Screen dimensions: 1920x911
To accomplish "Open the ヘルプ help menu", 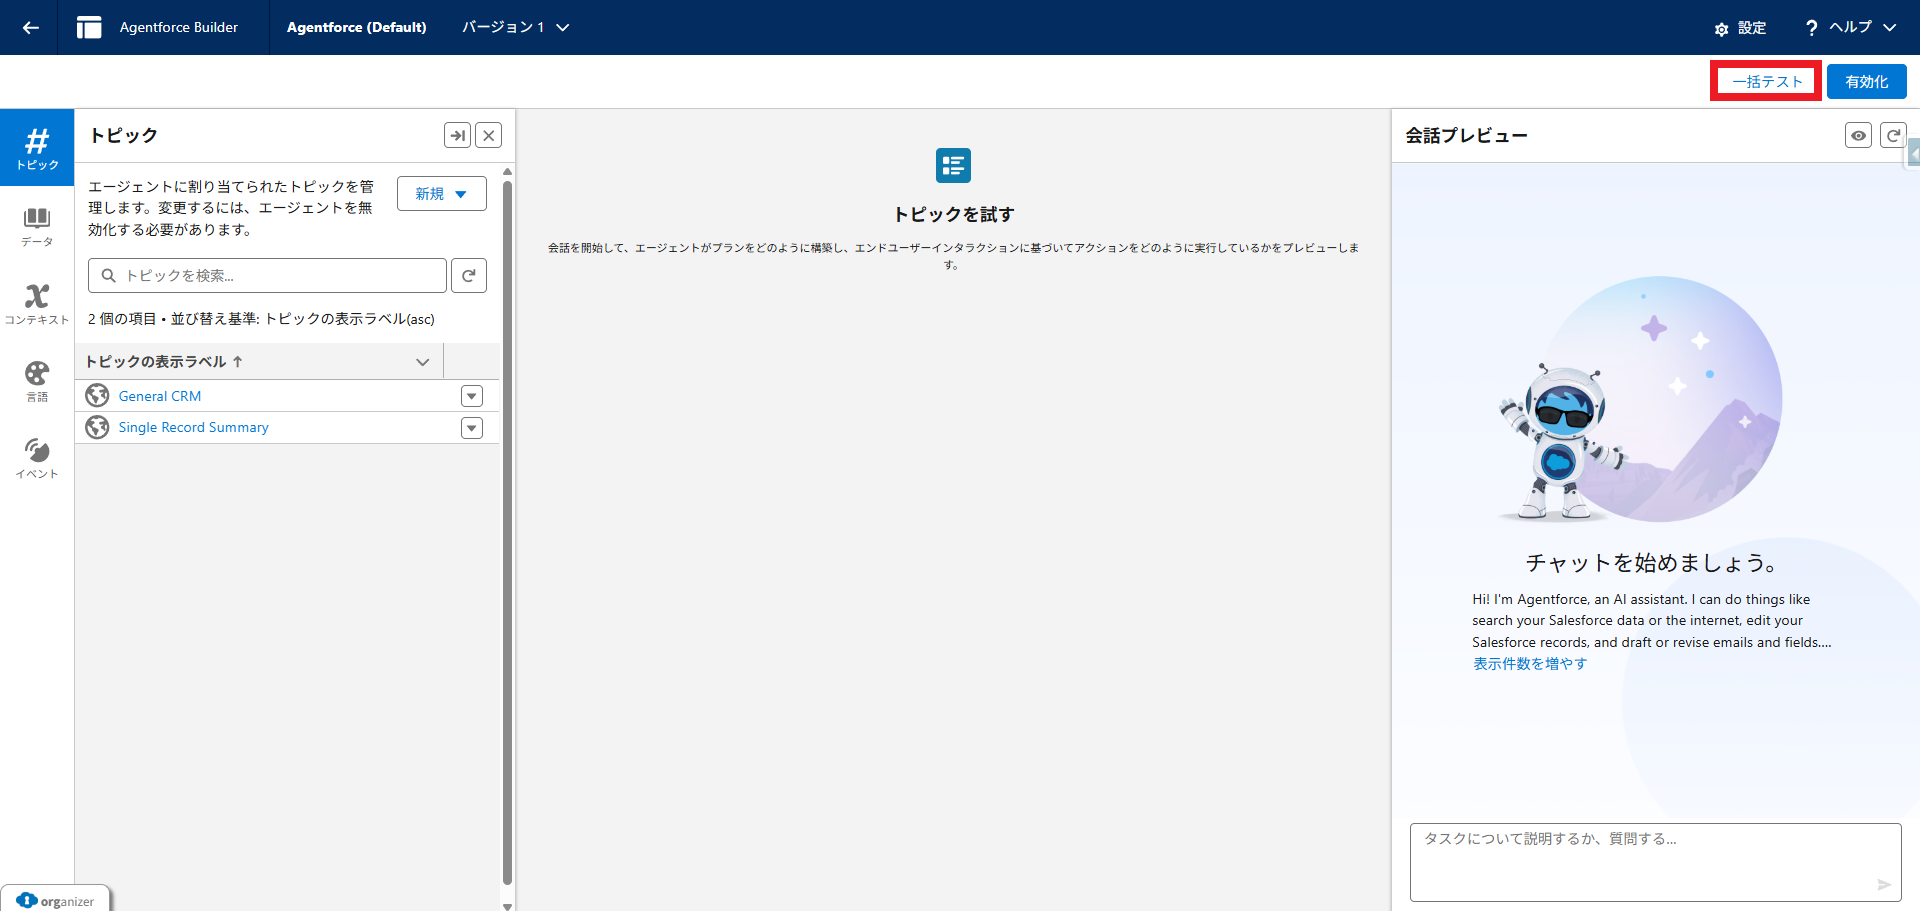I will (1850, 27).
